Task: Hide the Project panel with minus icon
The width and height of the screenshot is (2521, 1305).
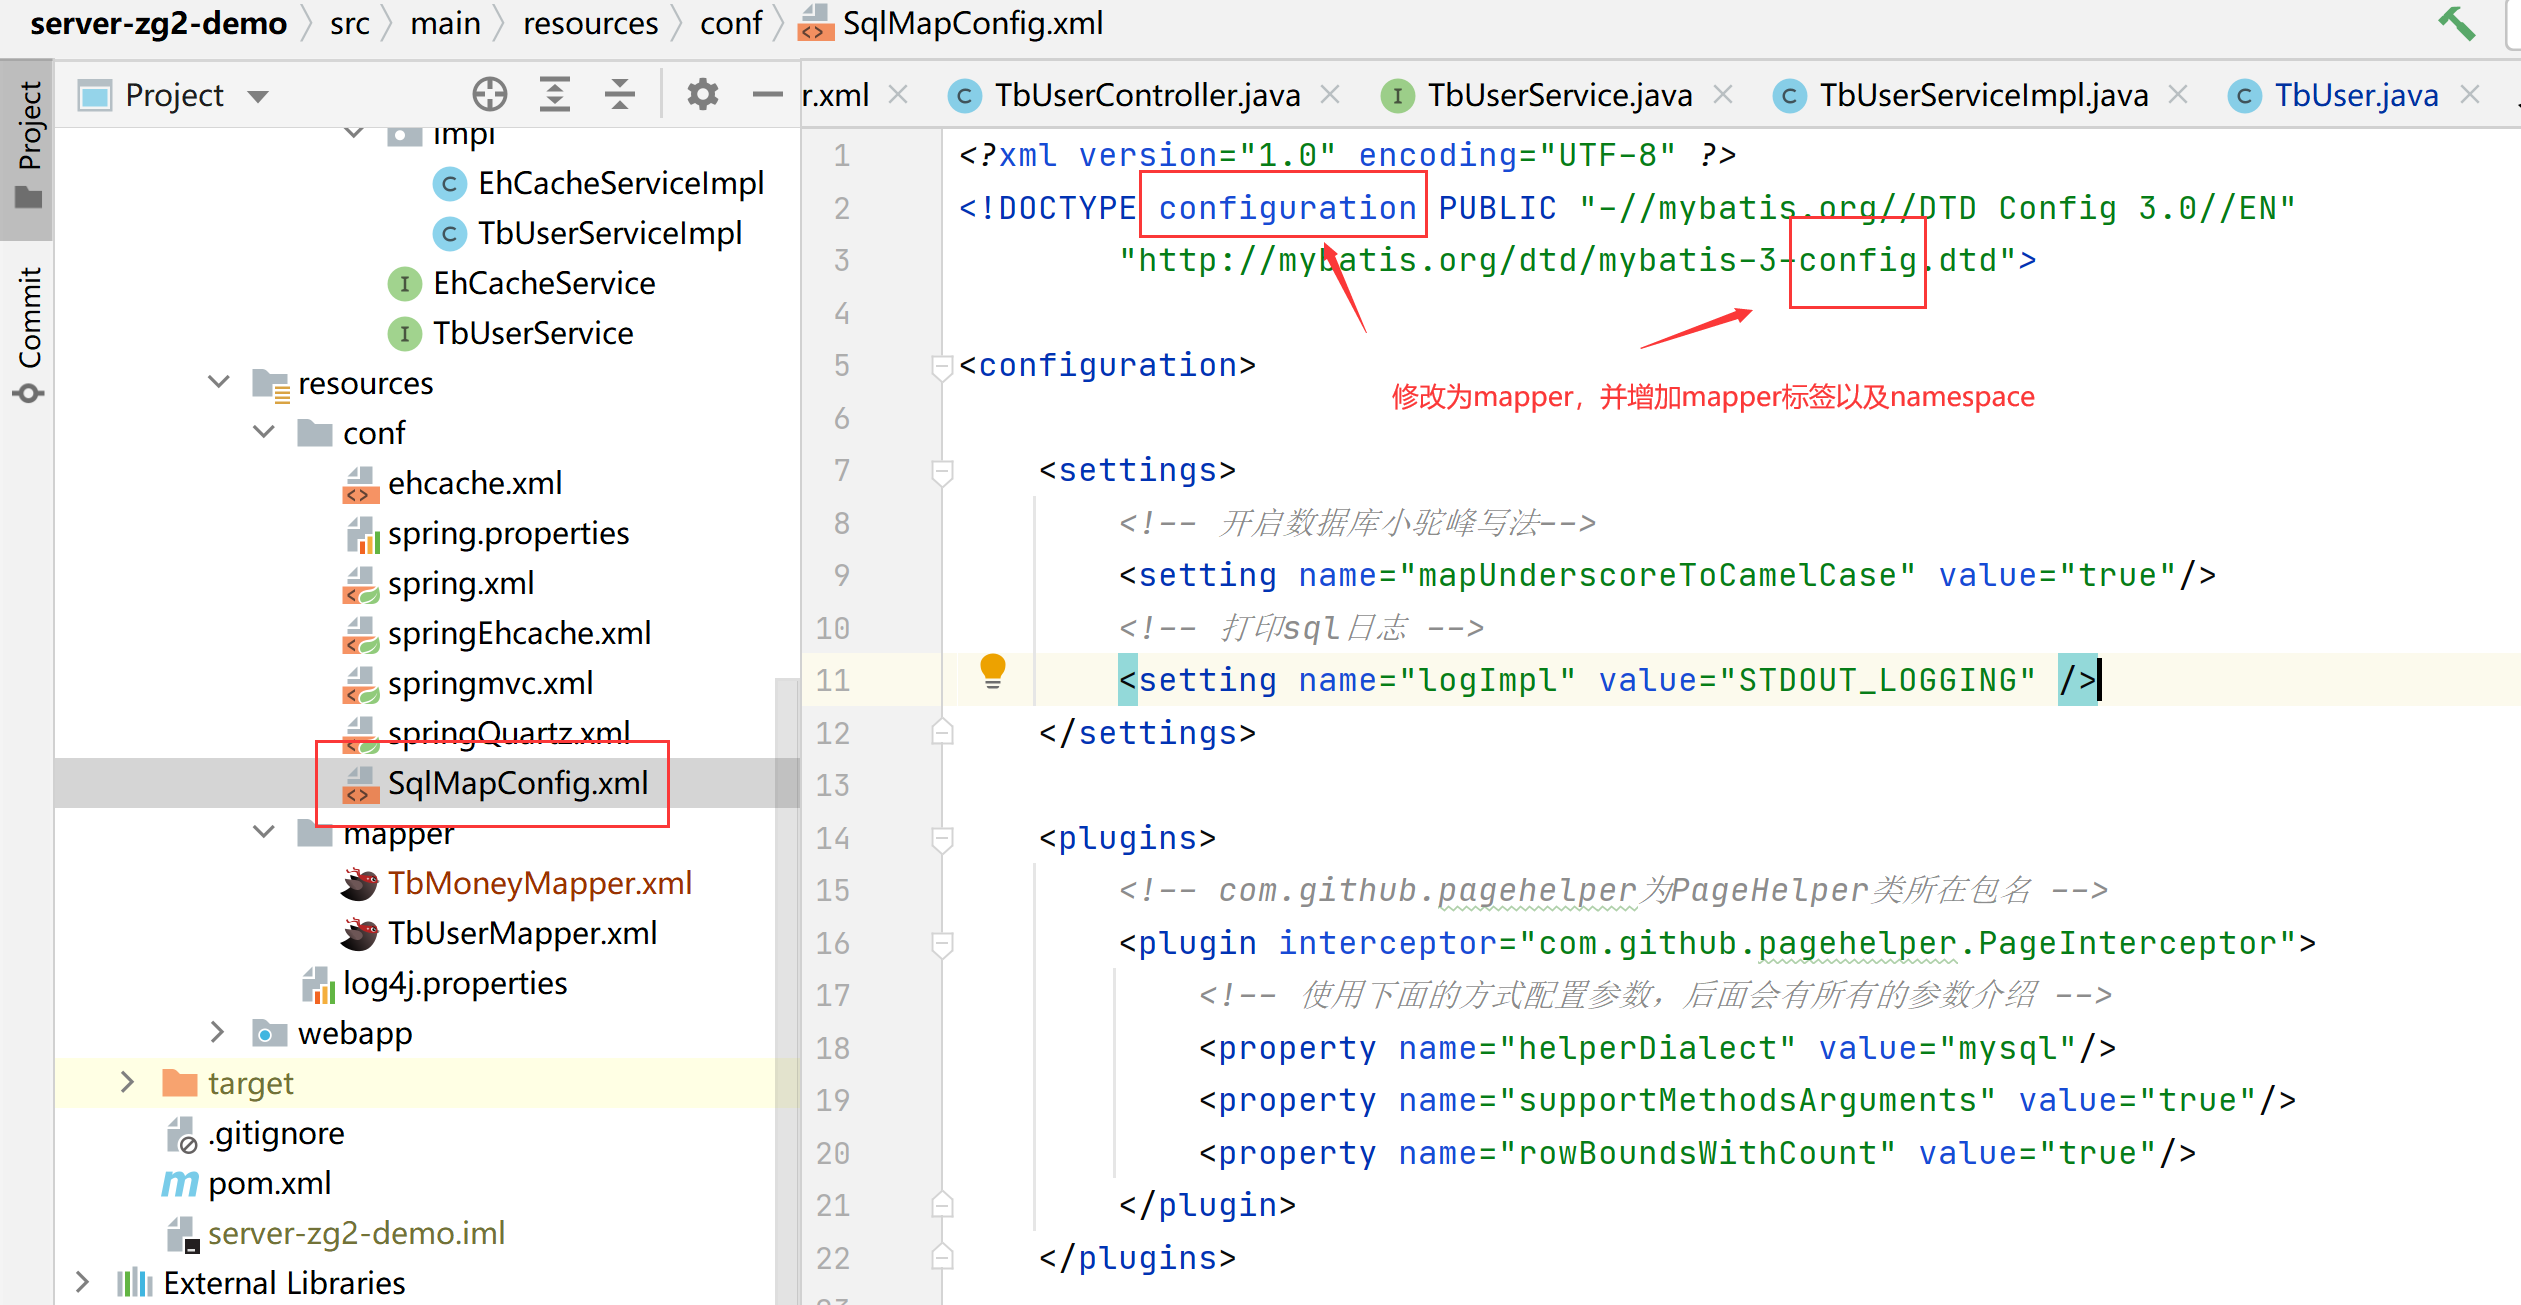Action: (767, 95)
